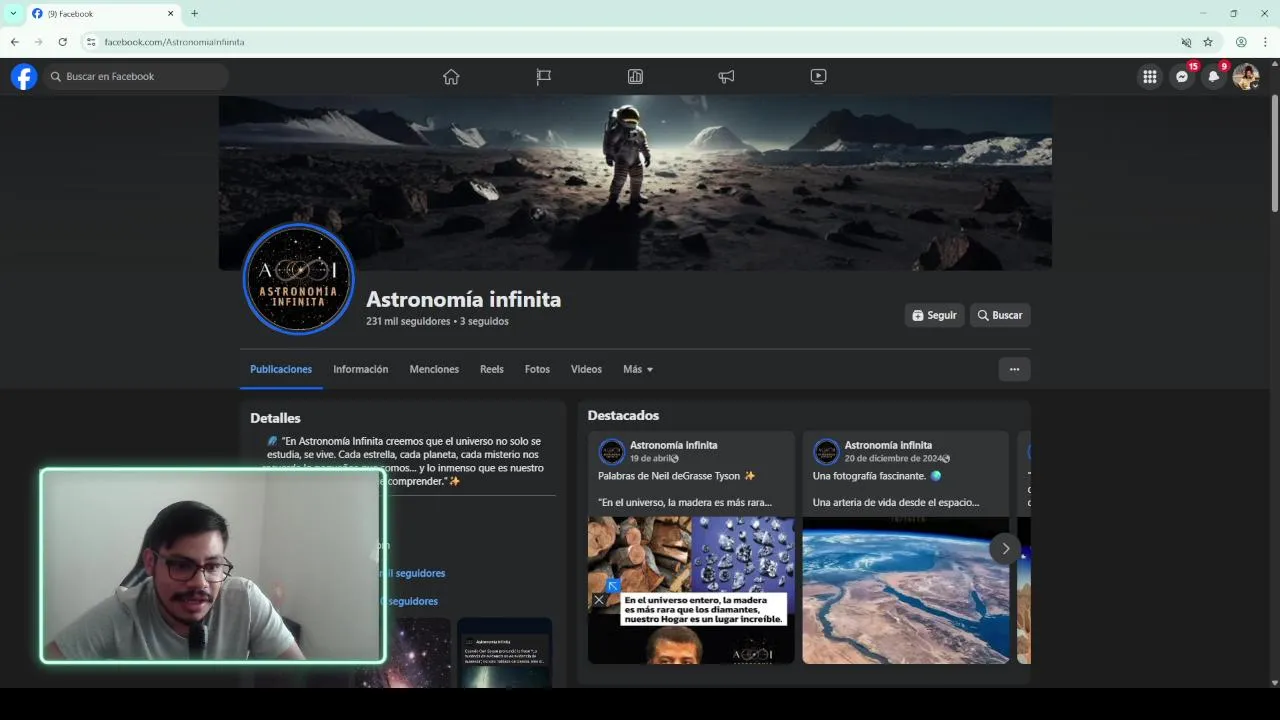Reload the current page
This screenshot has height=720, width=1280.
coord(62,42)
